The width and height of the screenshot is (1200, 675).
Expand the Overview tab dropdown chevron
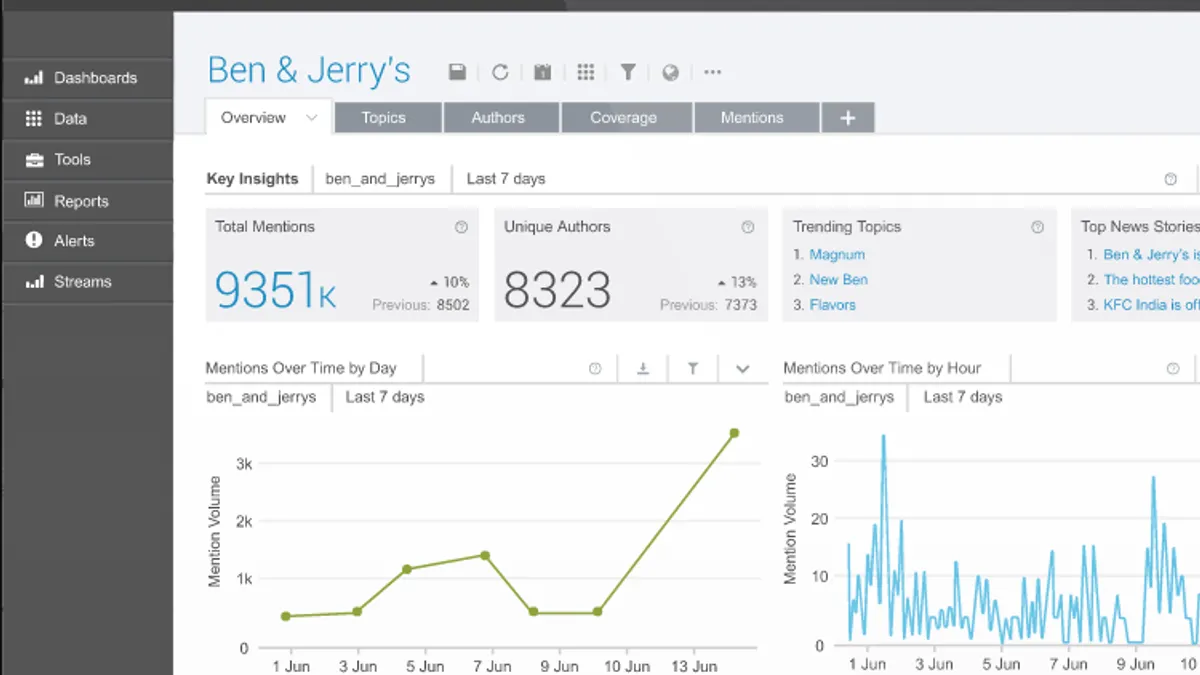[x=311, y=118]
